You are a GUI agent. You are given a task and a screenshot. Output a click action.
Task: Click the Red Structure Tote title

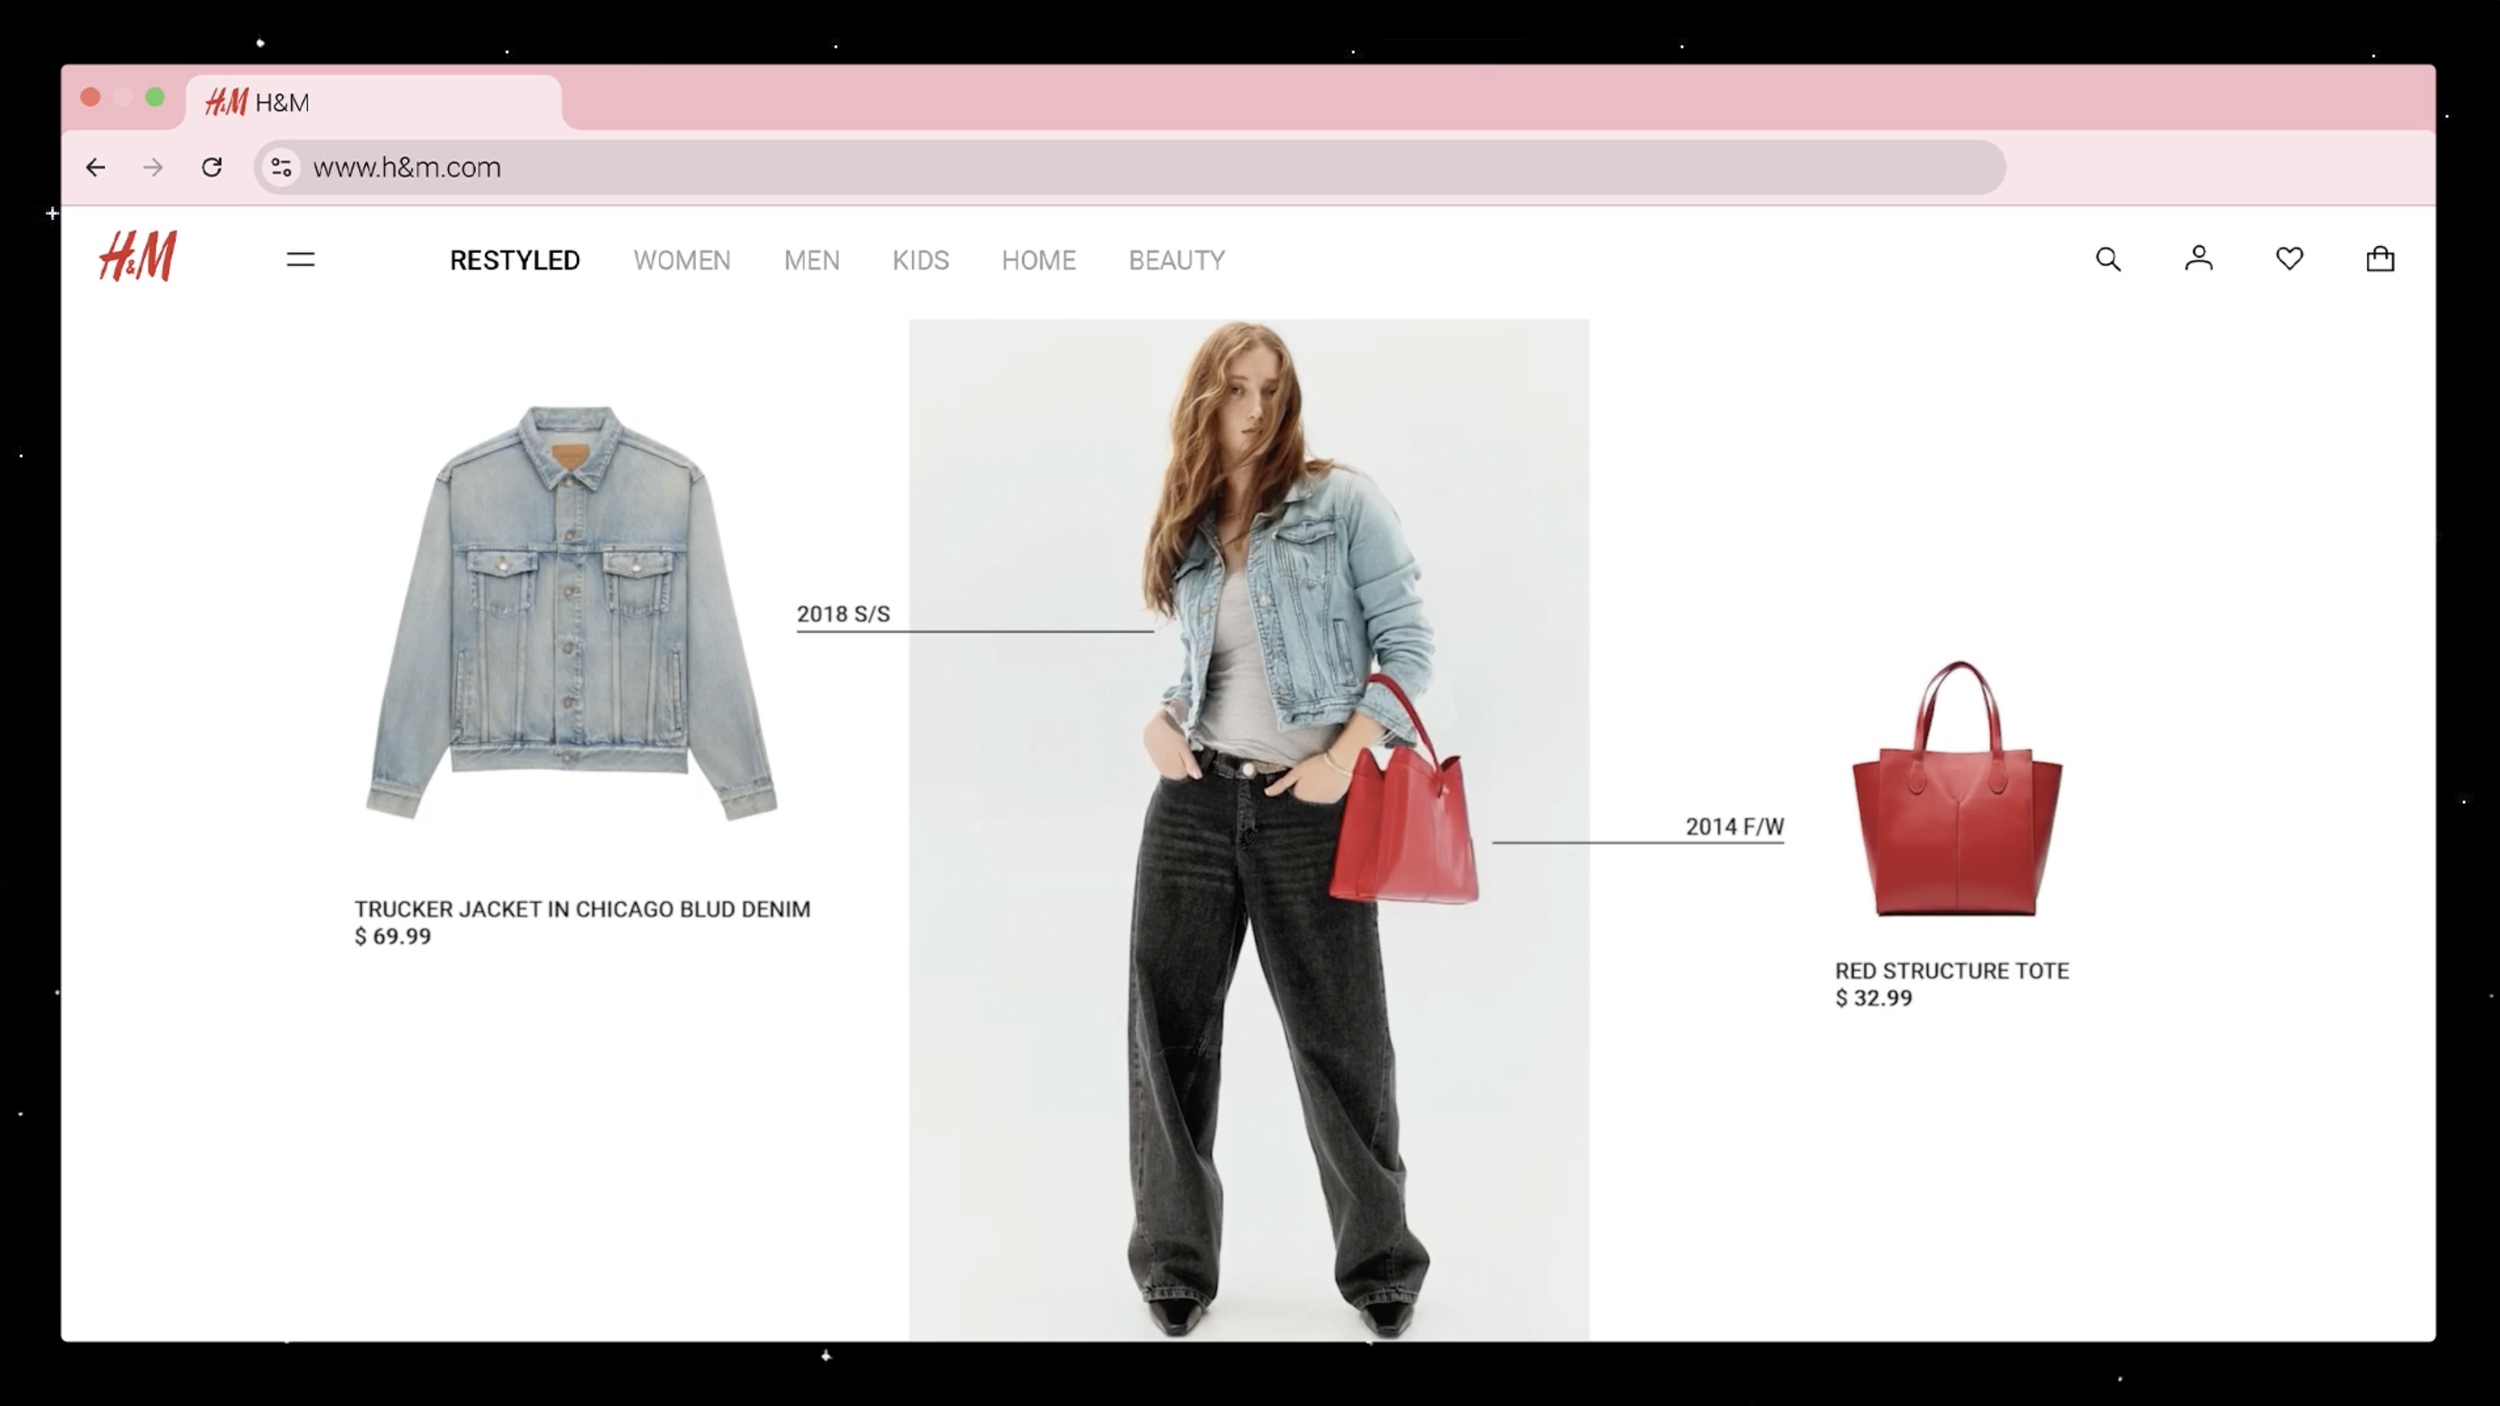(x=1951, y=971)
